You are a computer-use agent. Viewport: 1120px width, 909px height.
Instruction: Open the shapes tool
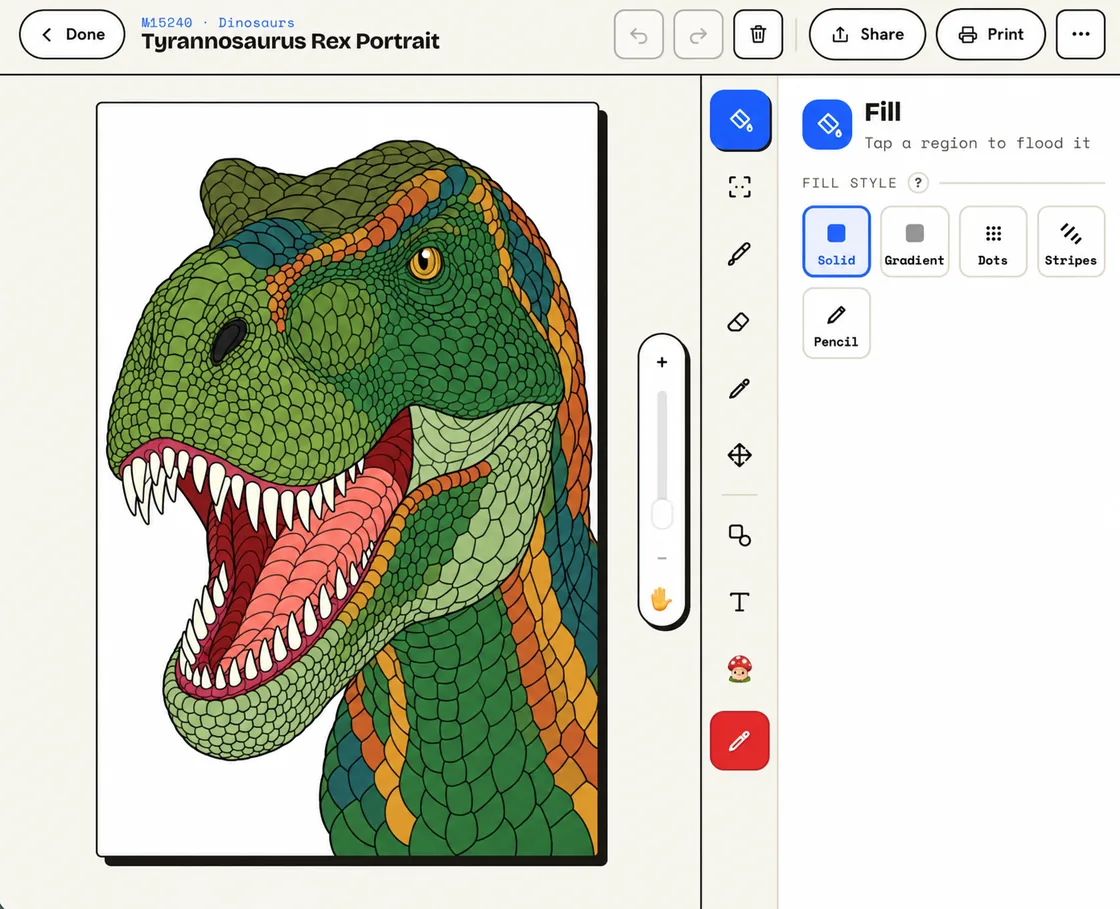739,535
